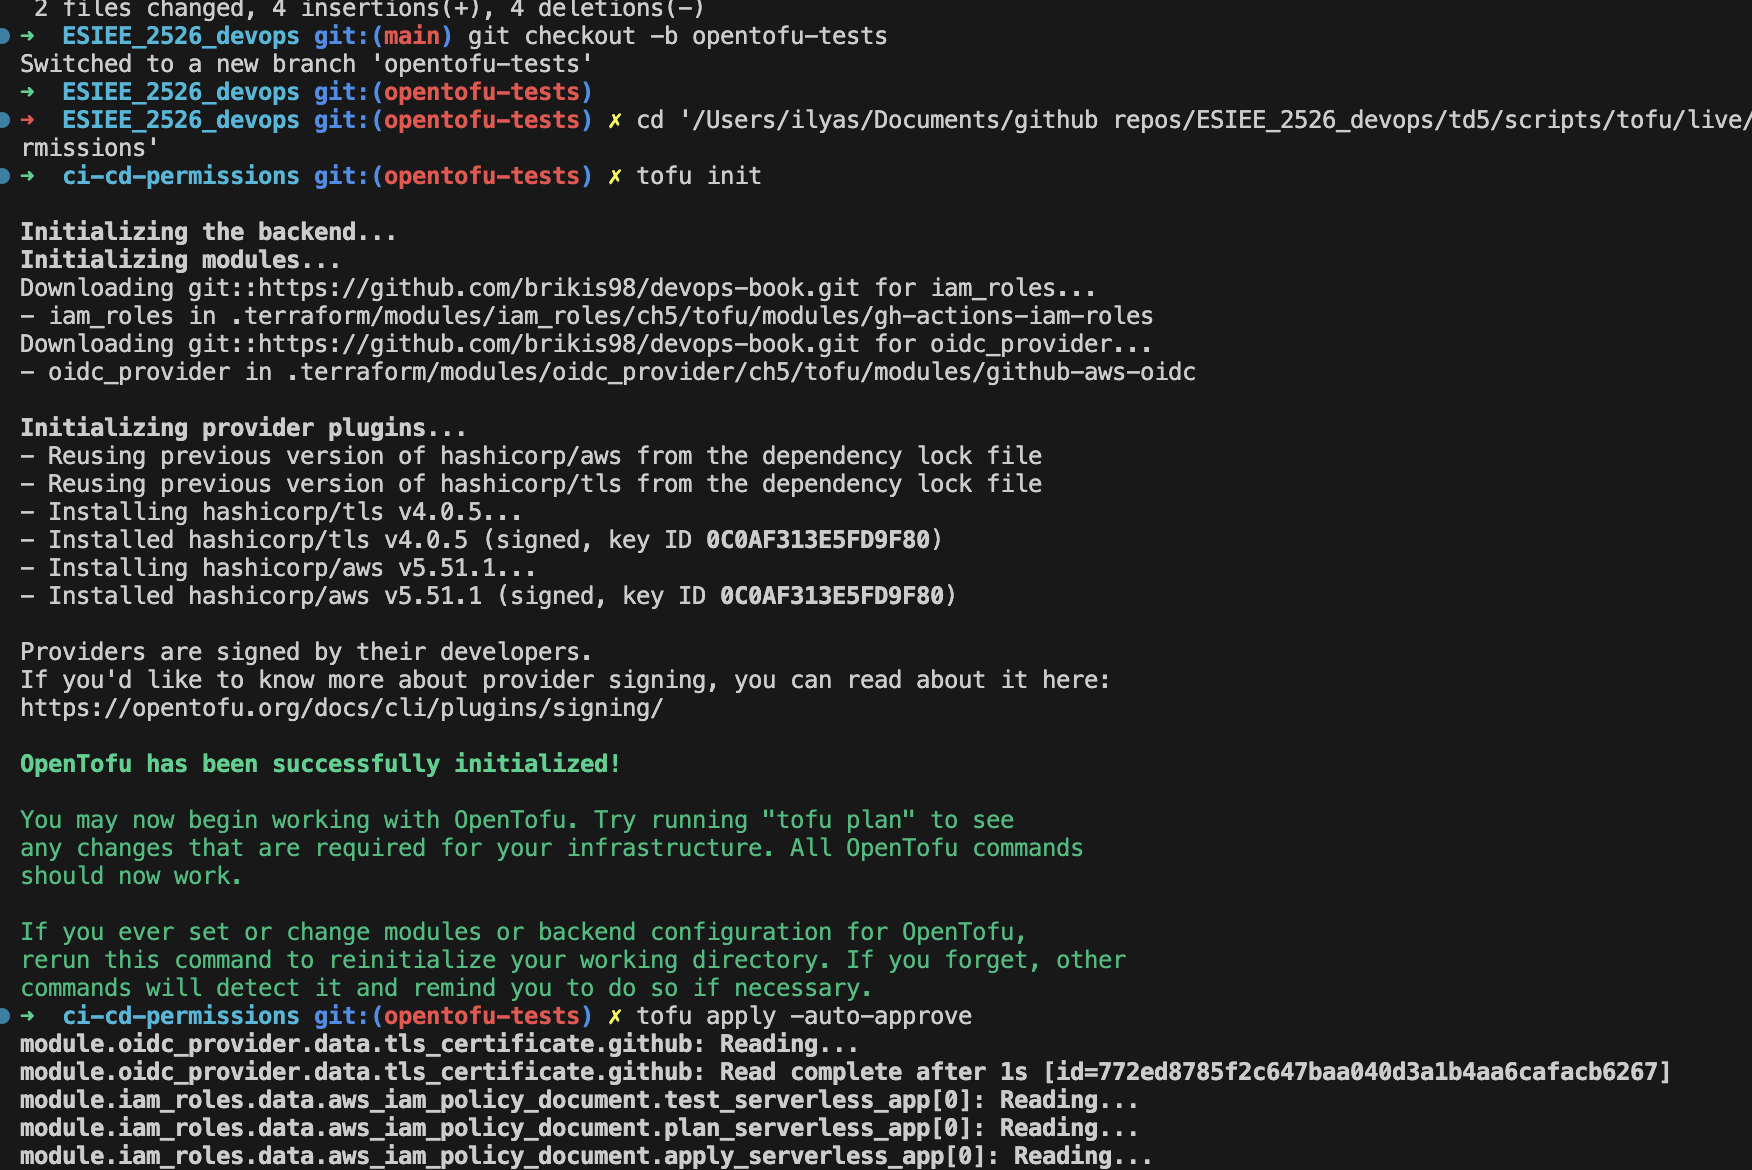The height and width of the screenshot is (1170, 1752).
Task: Open the devops-book.git URL for oidc_provider
Action: point(523,345)
